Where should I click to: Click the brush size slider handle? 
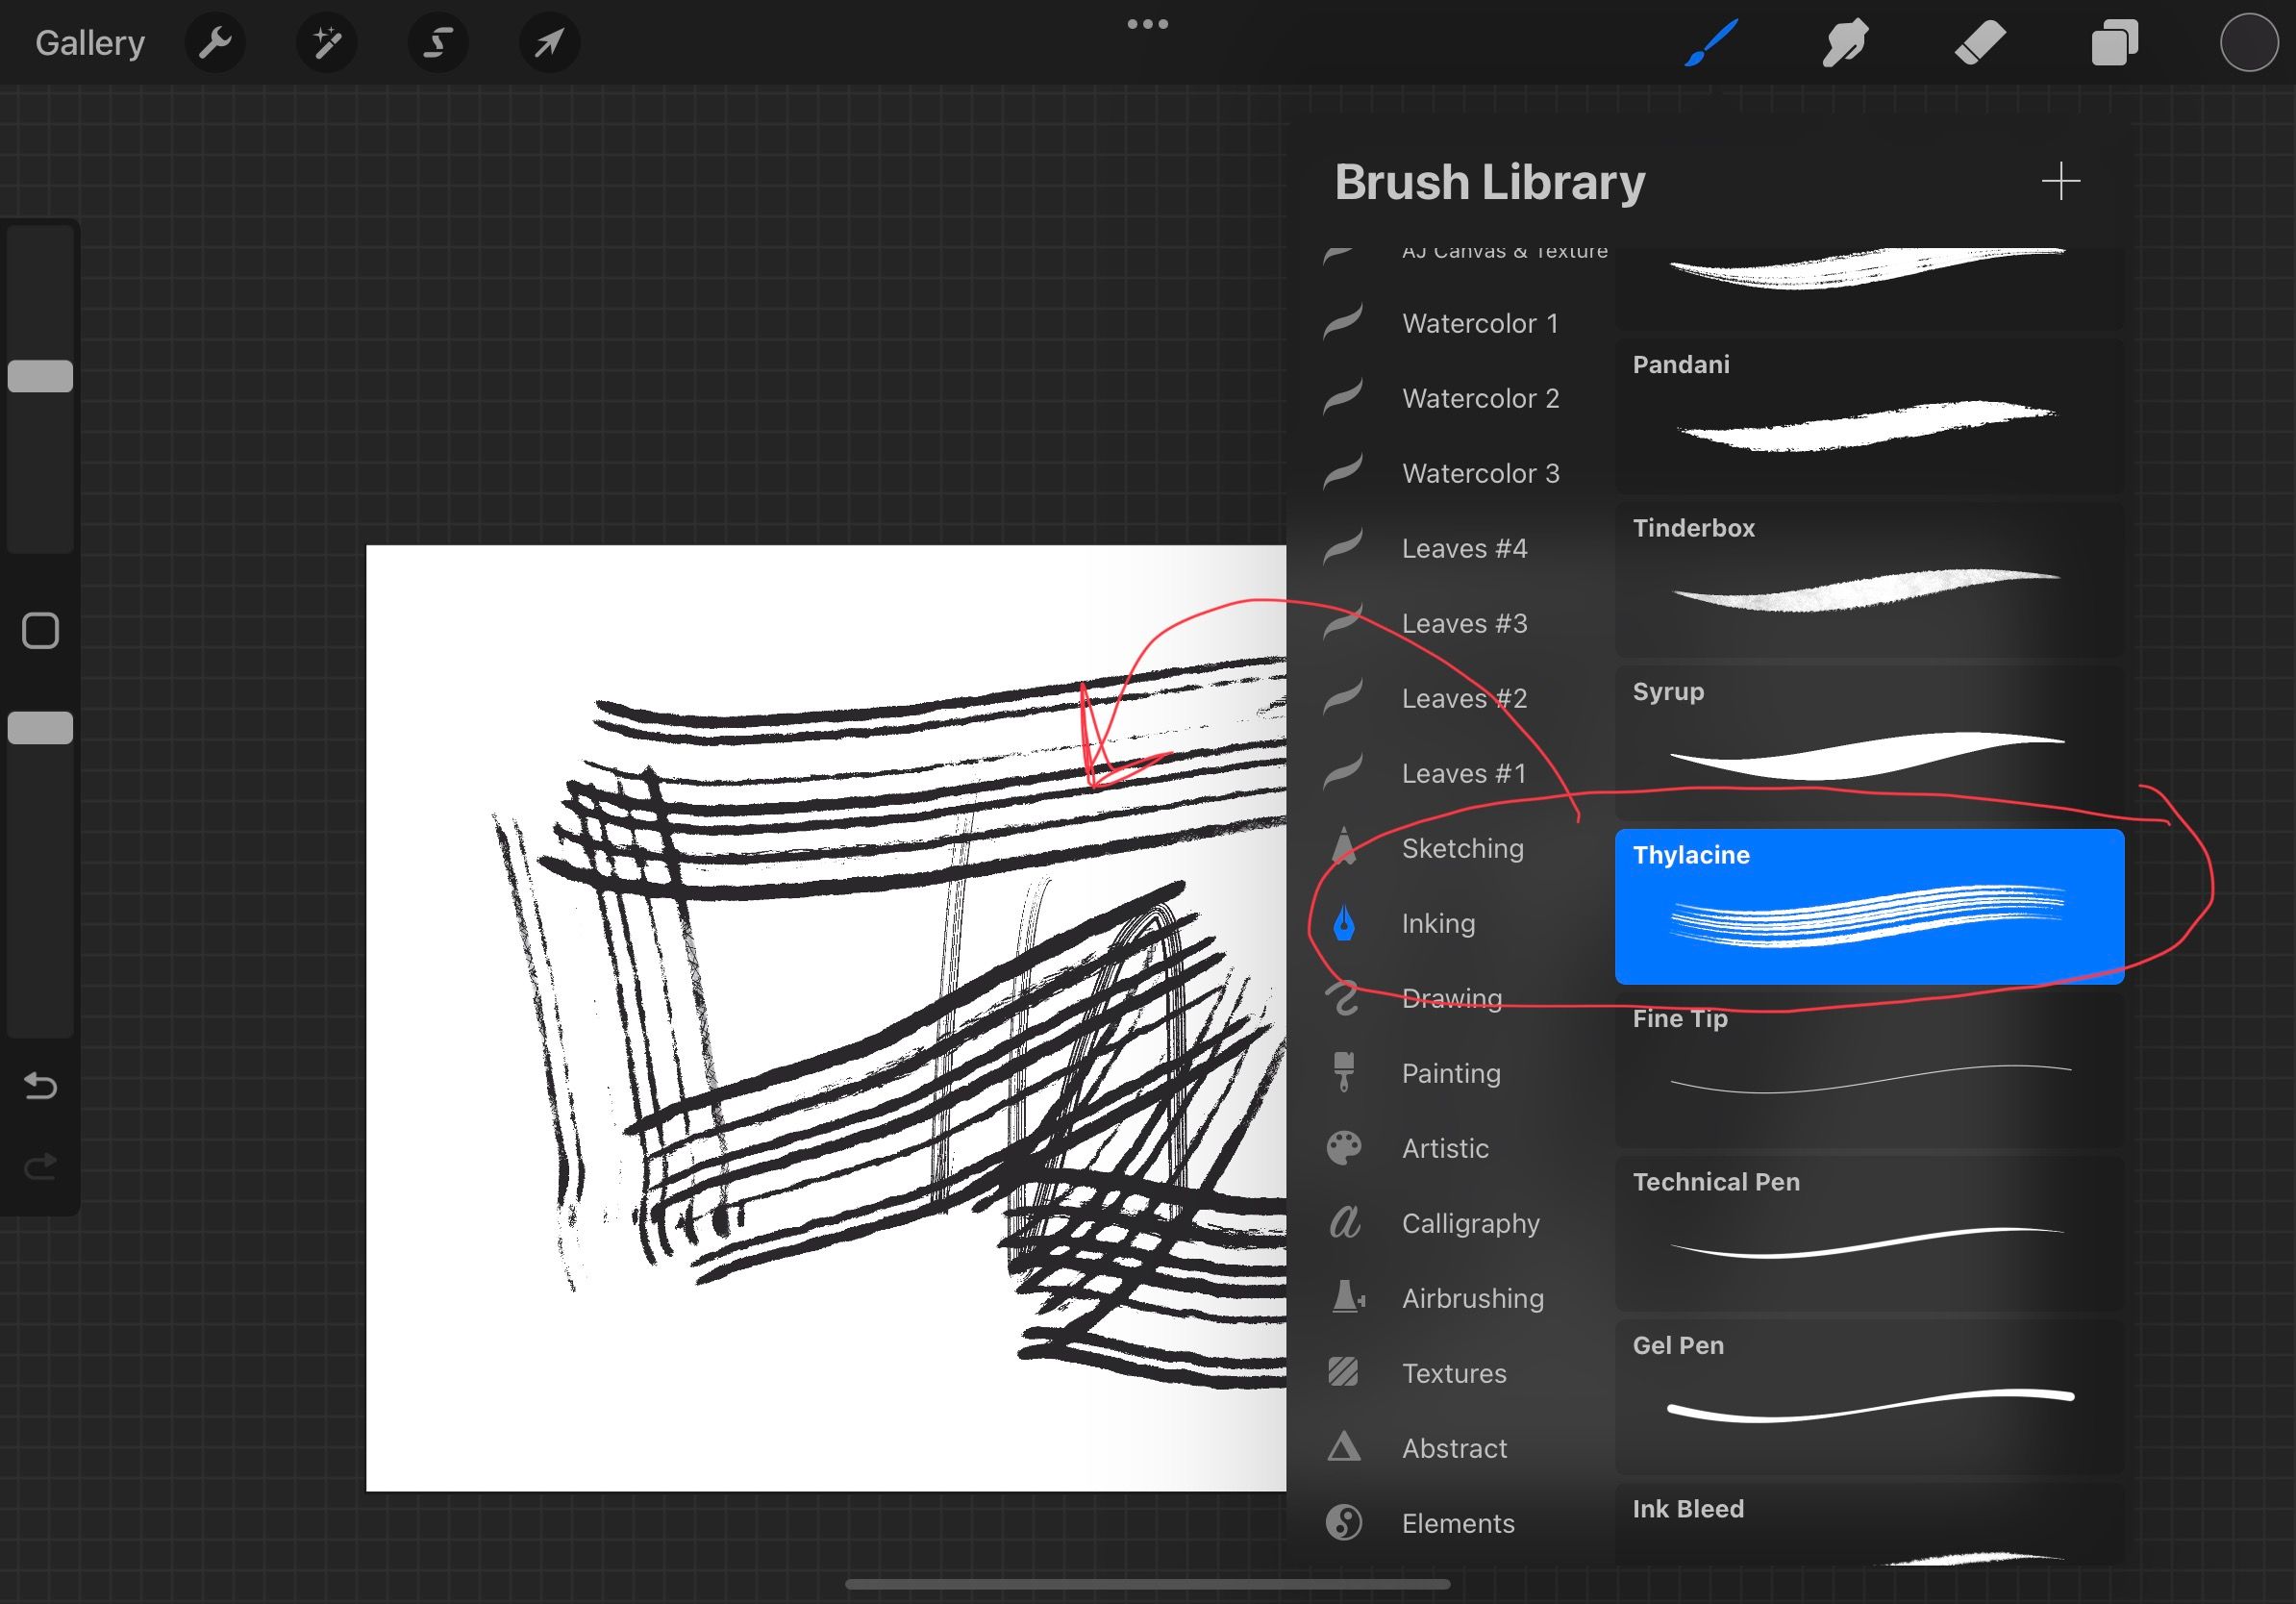coord(40,376)
